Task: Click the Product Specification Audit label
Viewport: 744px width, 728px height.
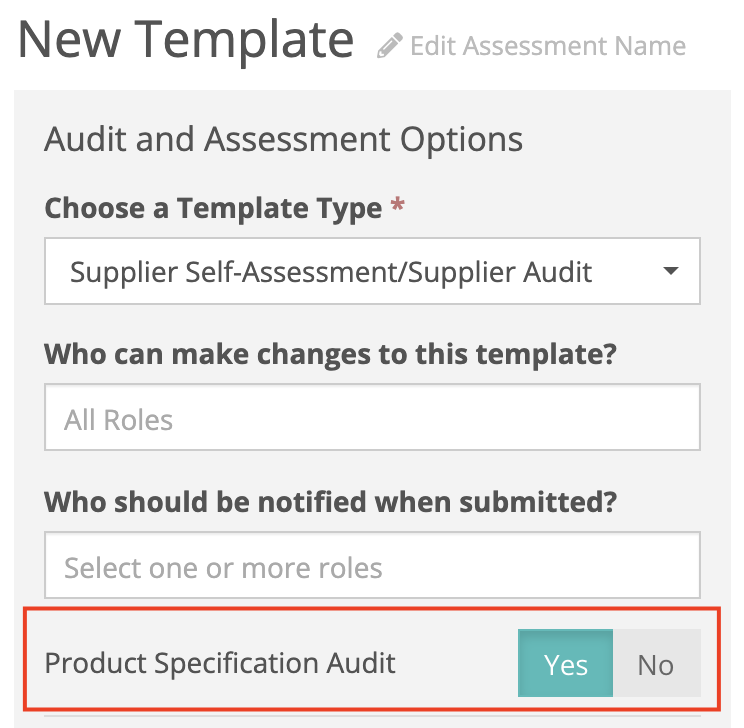Action: click(220, 663)
